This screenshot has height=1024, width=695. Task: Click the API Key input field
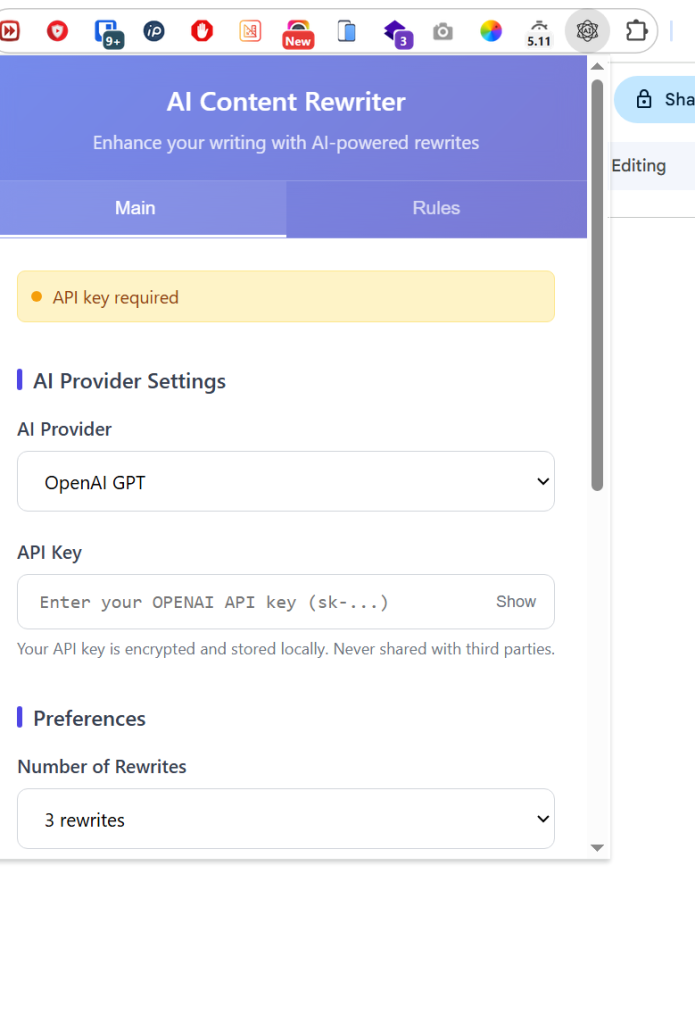(x=250, y=601)
